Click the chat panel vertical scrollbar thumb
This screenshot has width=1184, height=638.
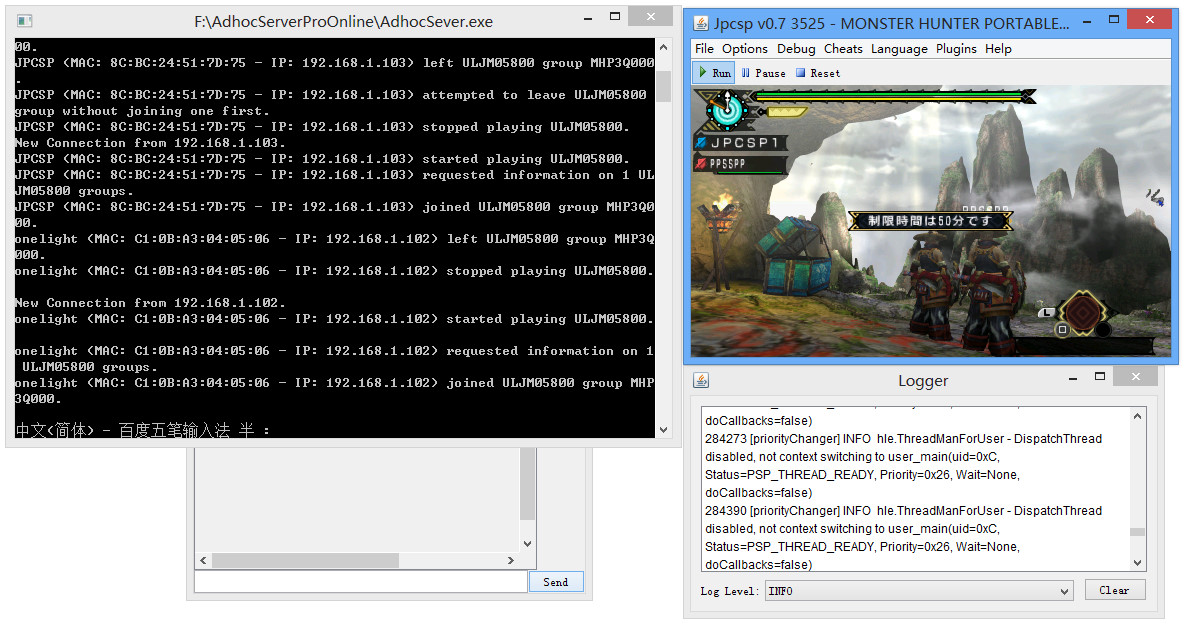point(527,484)
